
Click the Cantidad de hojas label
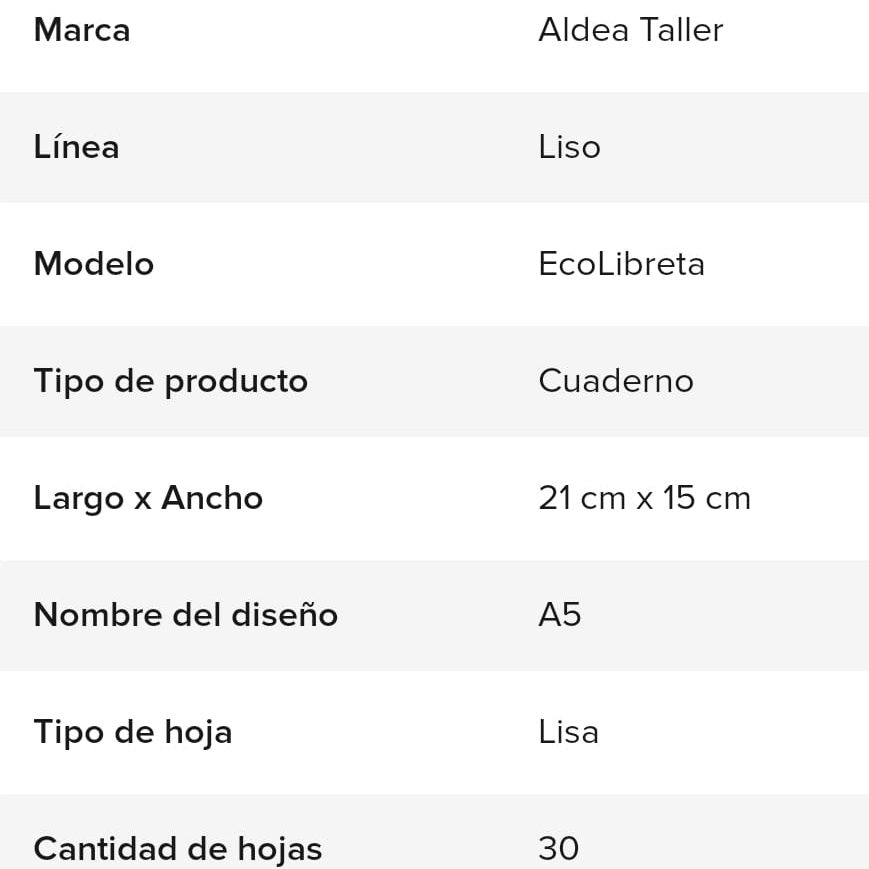point(178,849)
